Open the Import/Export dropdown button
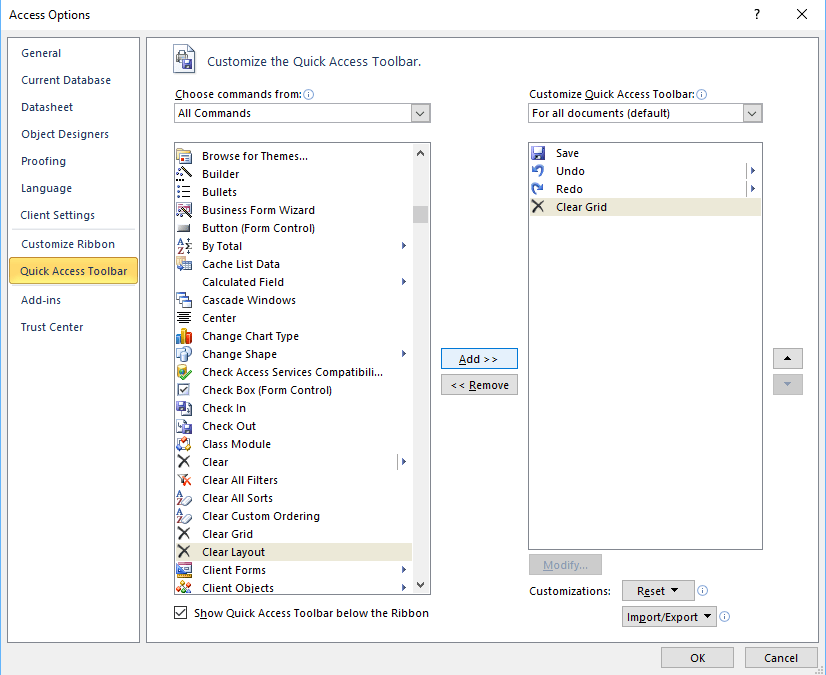Screen dimensions: 826x675 point(670,617)
